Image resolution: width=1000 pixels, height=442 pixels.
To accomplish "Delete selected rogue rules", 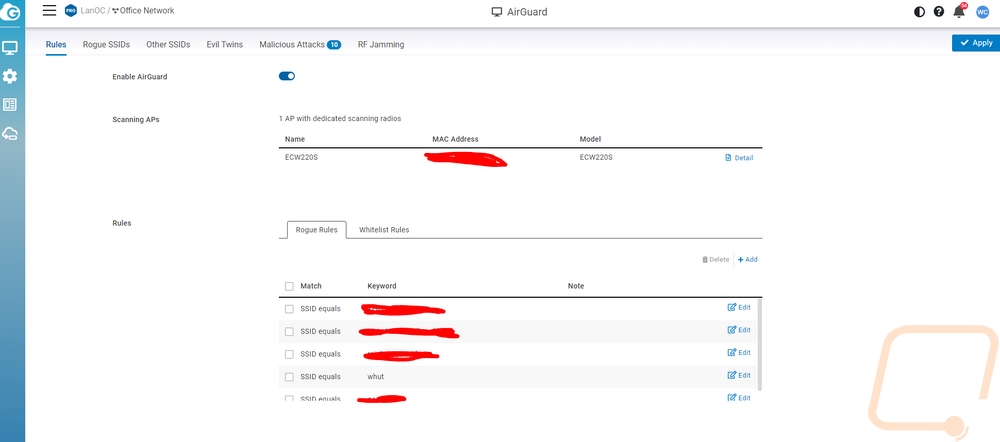I will pos(716,260).
